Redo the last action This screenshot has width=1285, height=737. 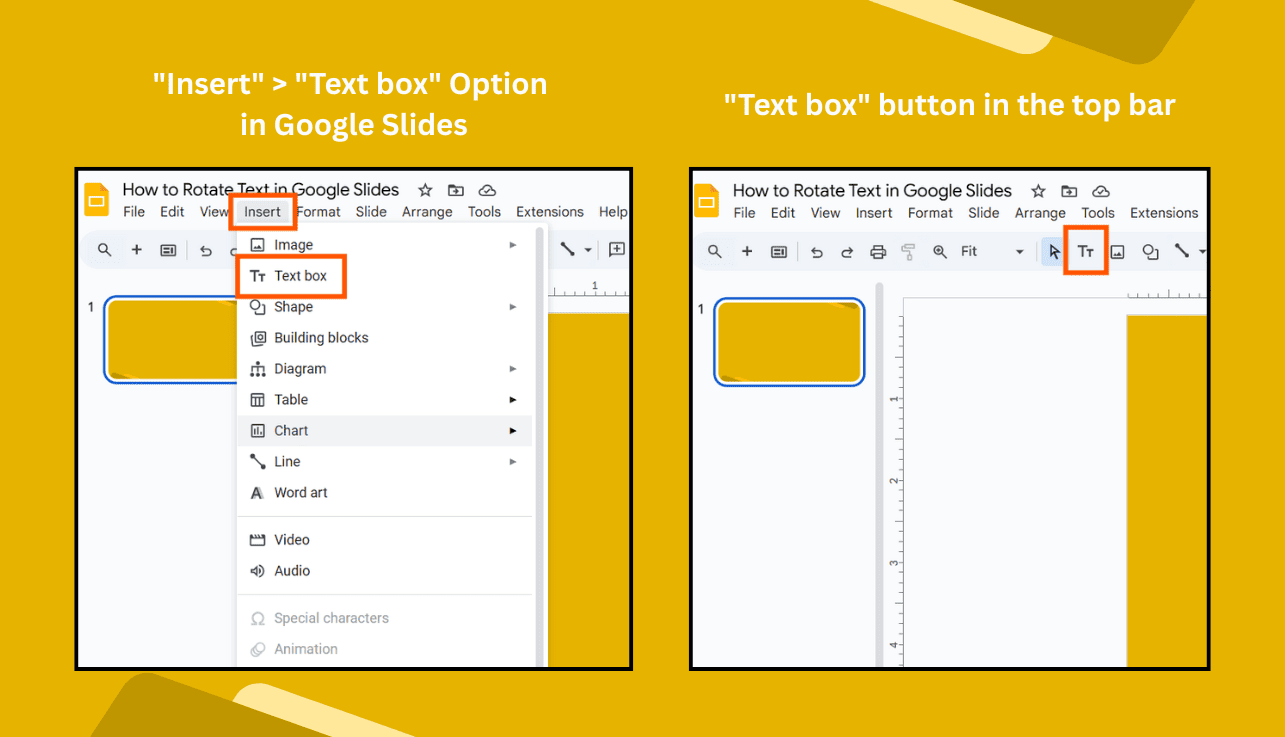[848, 251]
